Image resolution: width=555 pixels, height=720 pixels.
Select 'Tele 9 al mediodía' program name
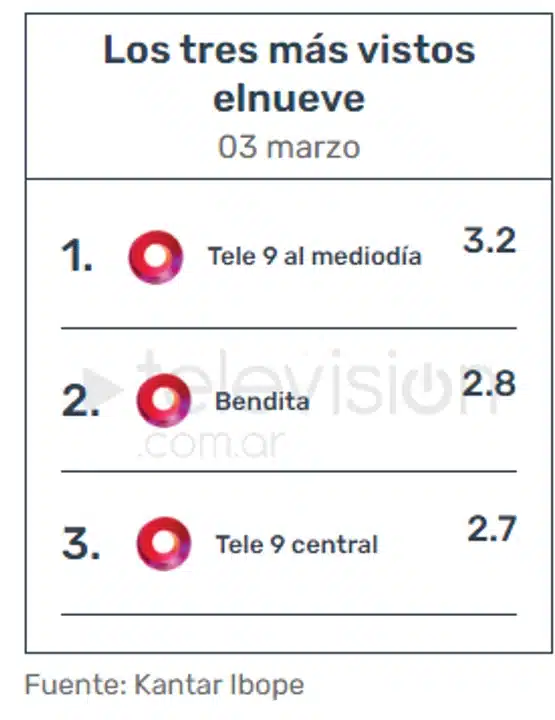click(x=315, y=256)
